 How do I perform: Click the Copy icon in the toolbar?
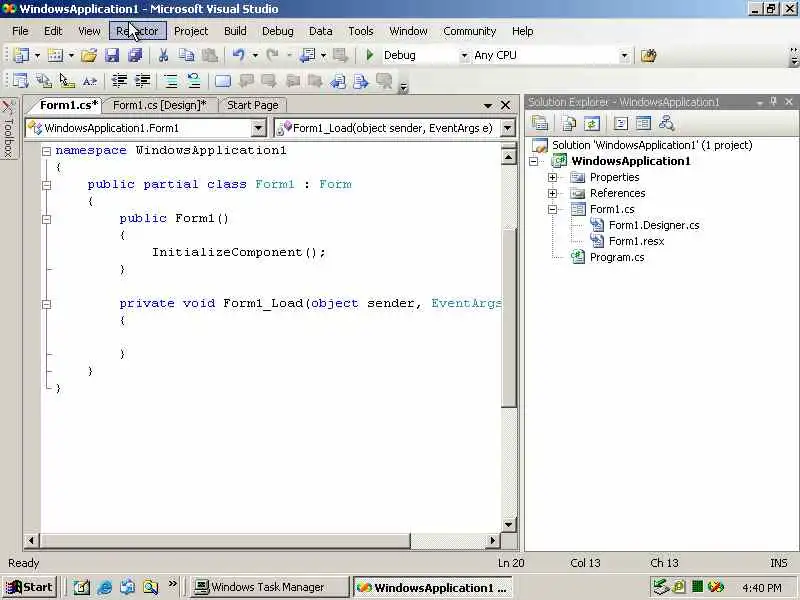coord(187,55)
